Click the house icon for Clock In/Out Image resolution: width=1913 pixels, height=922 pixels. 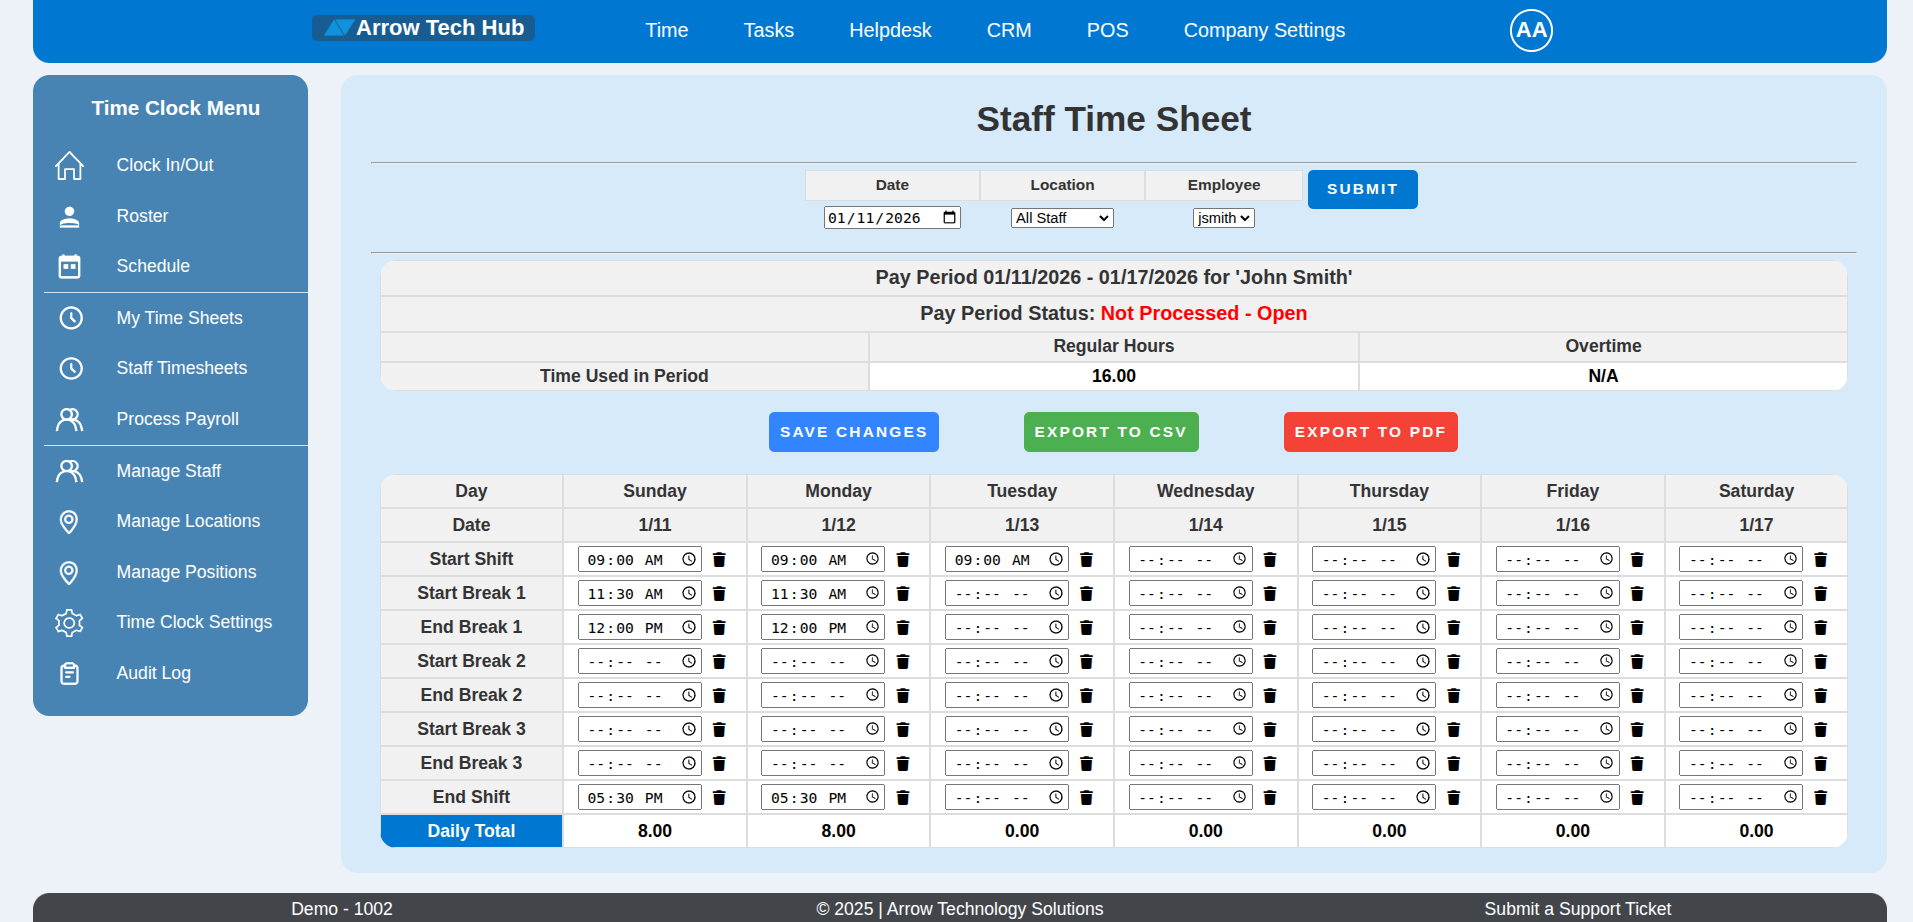click(x=69, y=165)
